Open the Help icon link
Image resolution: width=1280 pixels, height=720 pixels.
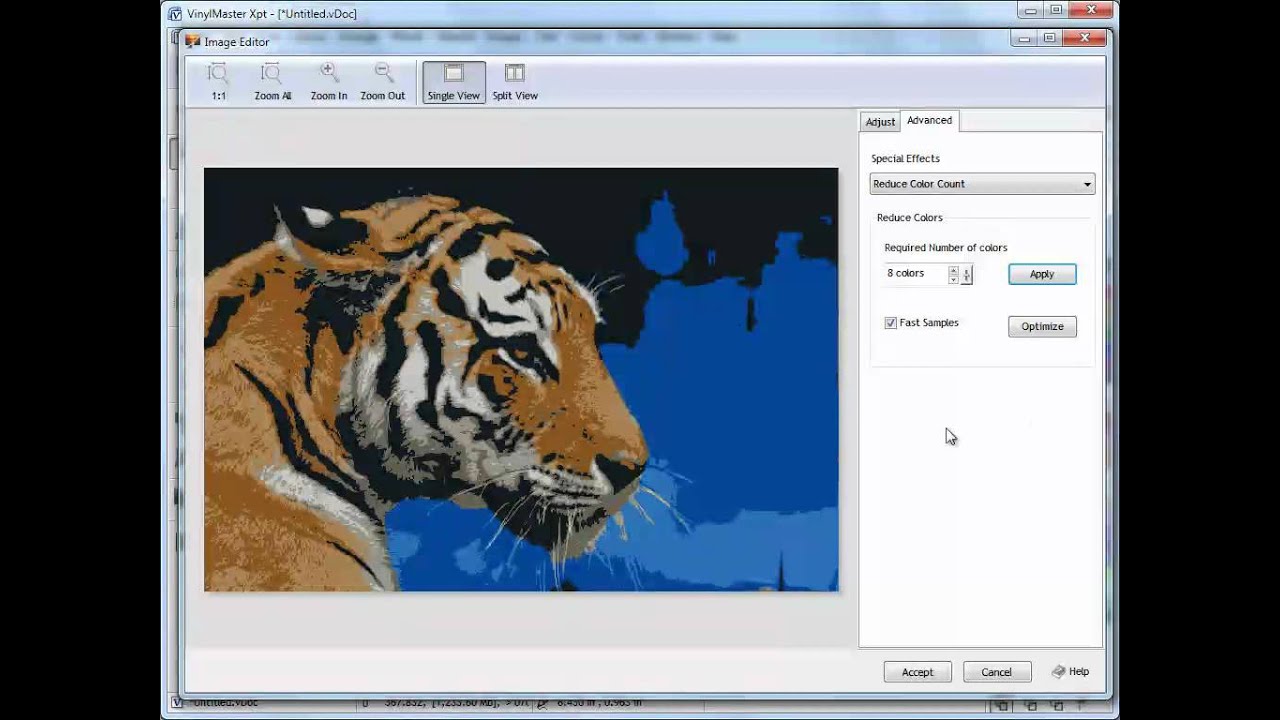(1070, 672)
